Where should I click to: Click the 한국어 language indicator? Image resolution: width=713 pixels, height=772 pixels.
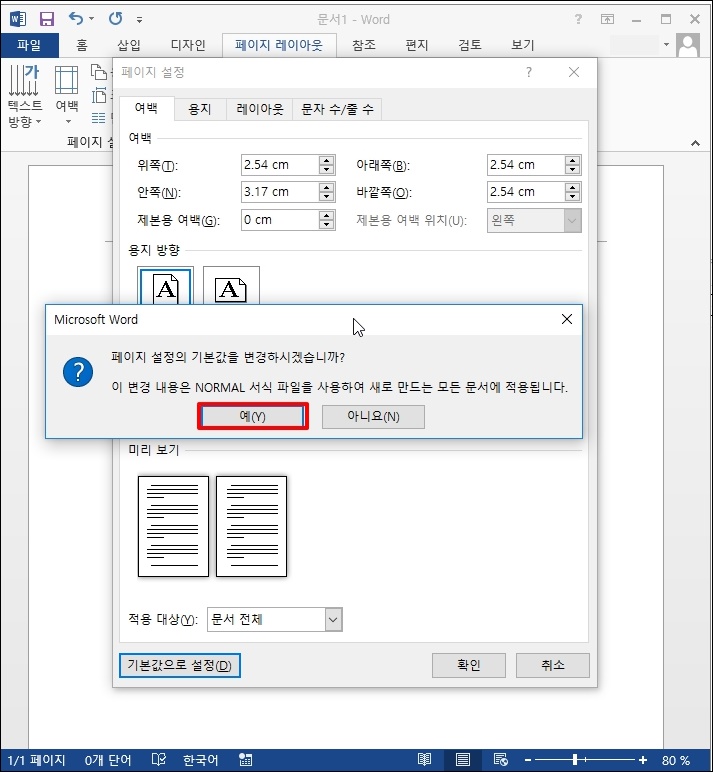[200, 760]
